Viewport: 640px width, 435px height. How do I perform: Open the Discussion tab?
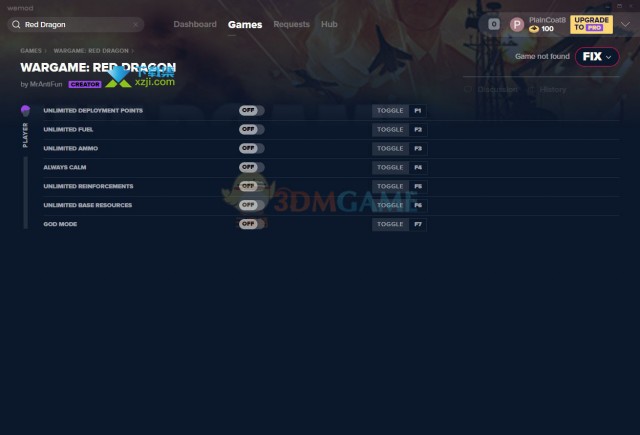click(x=491, y=89)
